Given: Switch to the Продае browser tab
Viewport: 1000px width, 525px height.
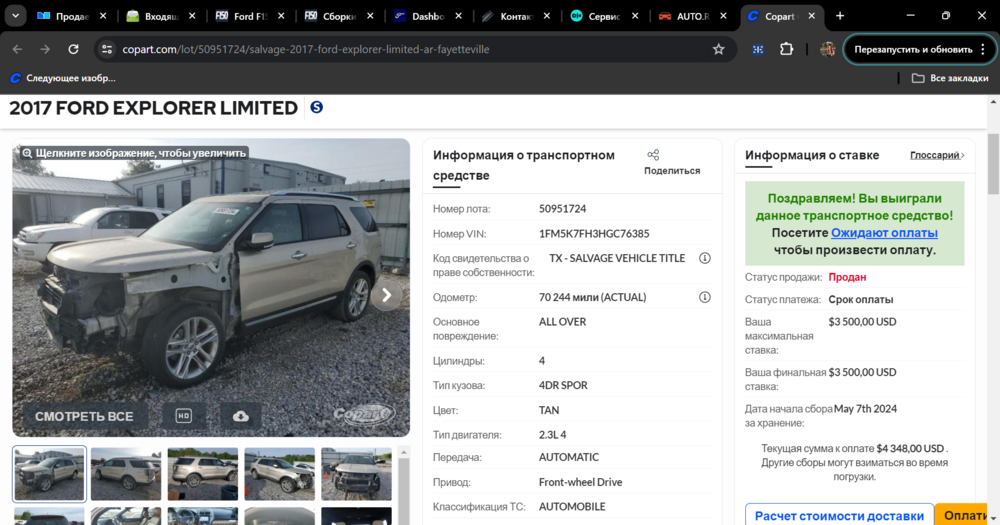Looking at the screenshot, I should click(x=62, y=17).
